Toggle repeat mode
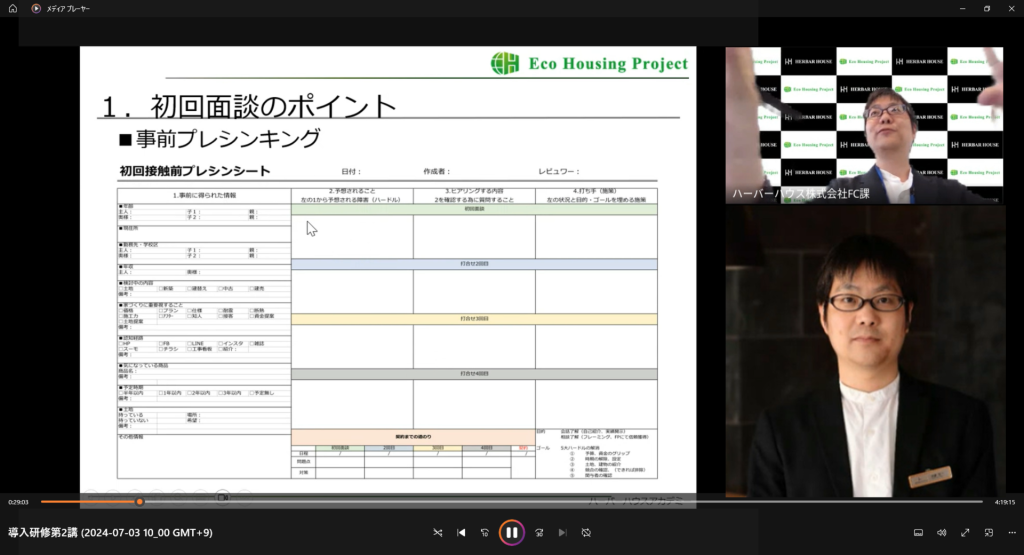The width and height of the screenshot is (1024, 555). (586, 533)
